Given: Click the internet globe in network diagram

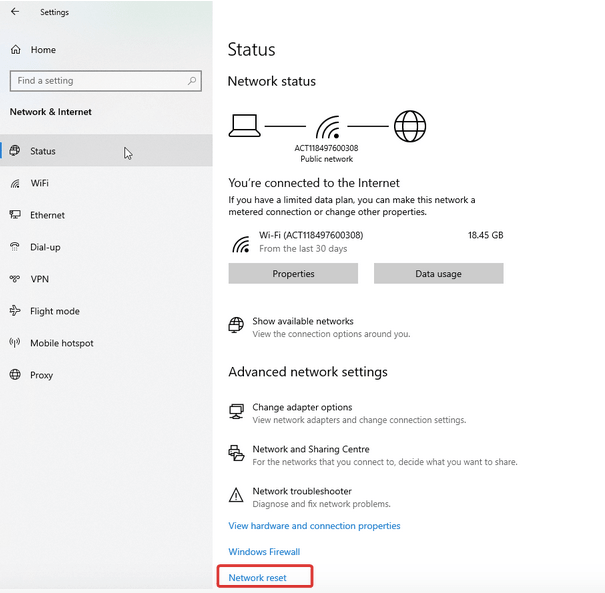Looking at the screenshot, I should 410,126.
